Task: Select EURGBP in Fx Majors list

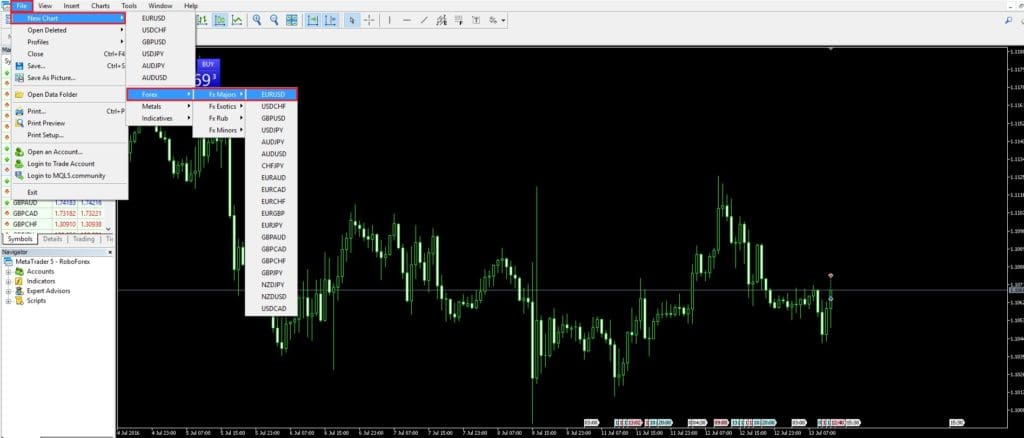Action: 272,213
